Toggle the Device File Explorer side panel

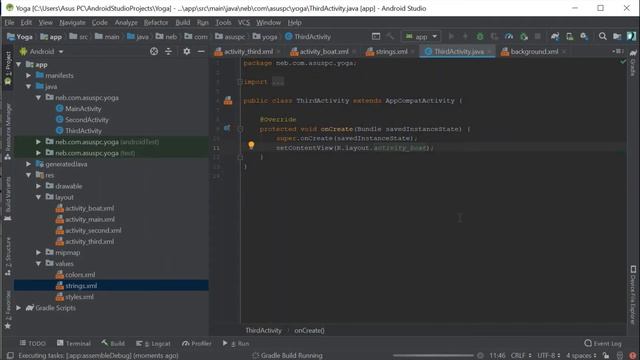[633, 295]
